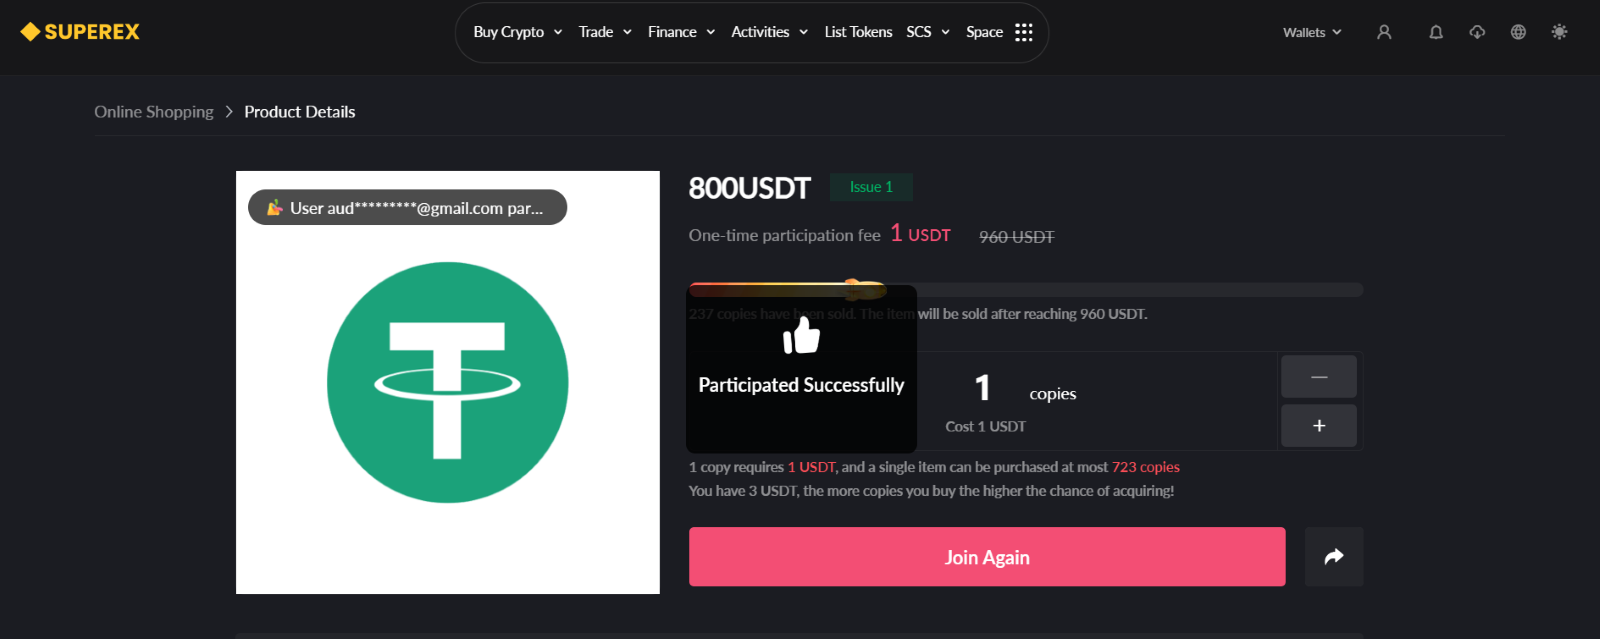Click the share arrow button
The height and width of the screenshot is (639, 1600).
(1334, 557)
